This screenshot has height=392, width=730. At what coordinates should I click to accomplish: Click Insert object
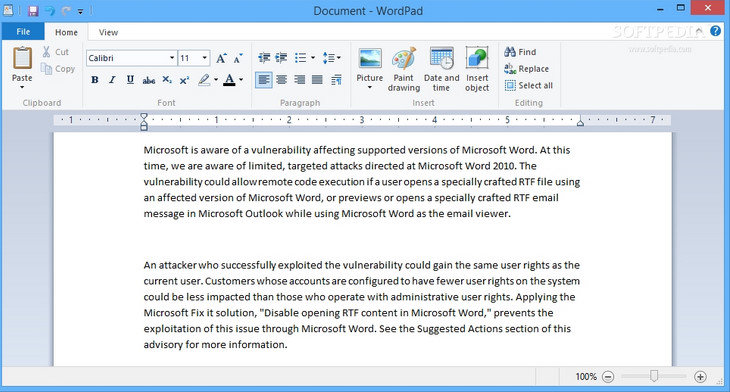(x=477, y=69)
